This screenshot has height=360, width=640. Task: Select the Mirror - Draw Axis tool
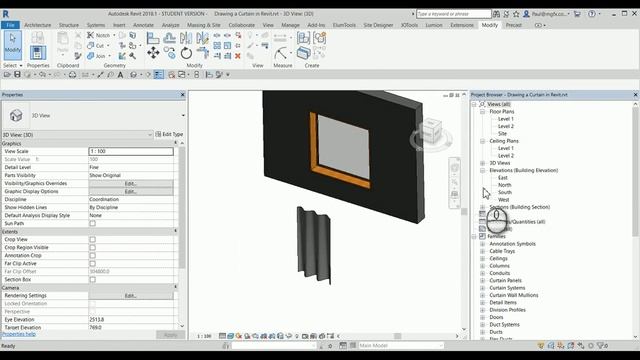202,38
